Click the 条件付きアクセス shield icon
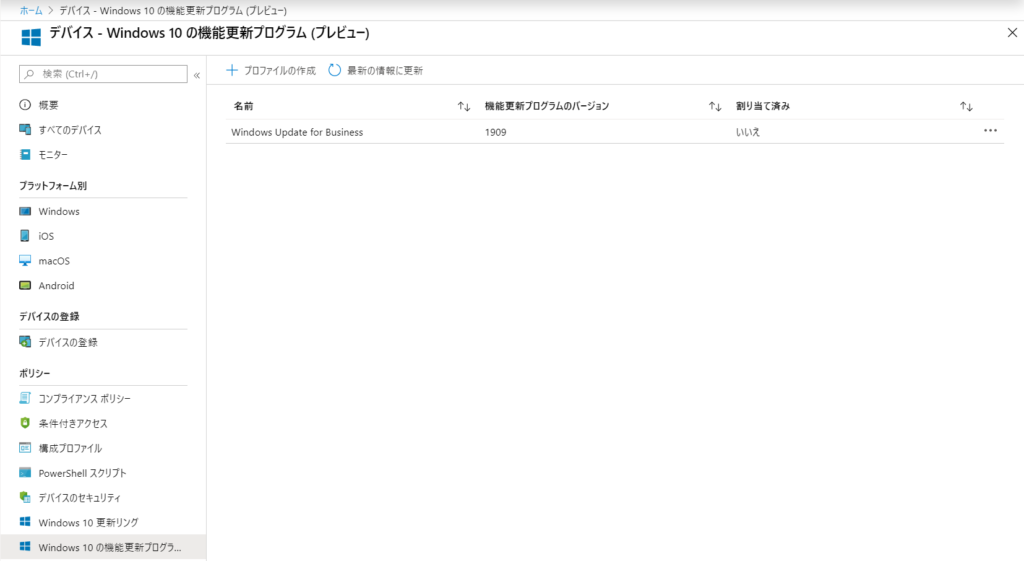The width and height of the screenshot is (1024, 561). coord(25,423)
